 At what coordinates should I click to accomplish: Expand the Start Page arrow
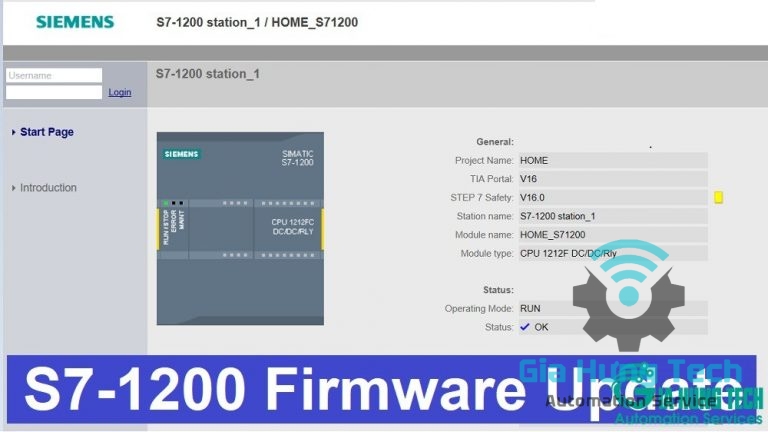pyautogui.click(x=13, y=132)
